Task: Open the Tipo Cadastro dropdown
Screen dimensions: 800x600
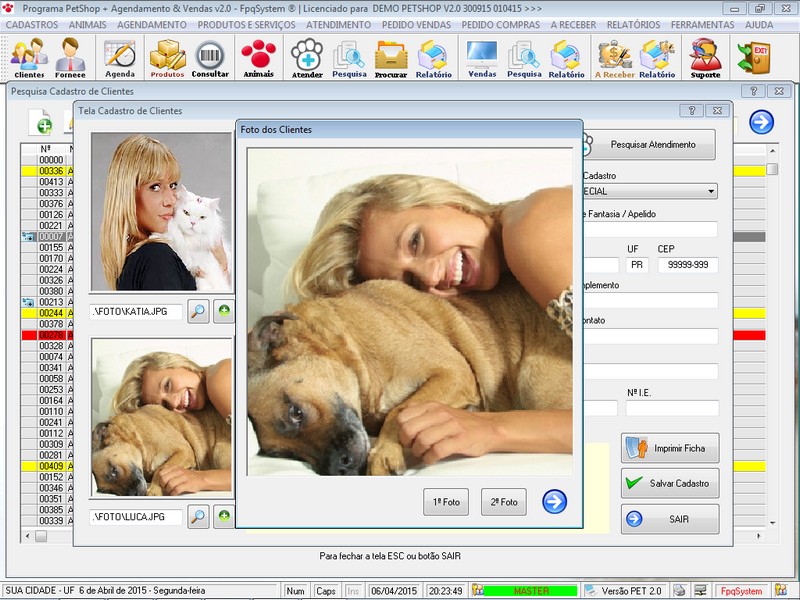Action: pyautogui.click(x=710, y=191)
